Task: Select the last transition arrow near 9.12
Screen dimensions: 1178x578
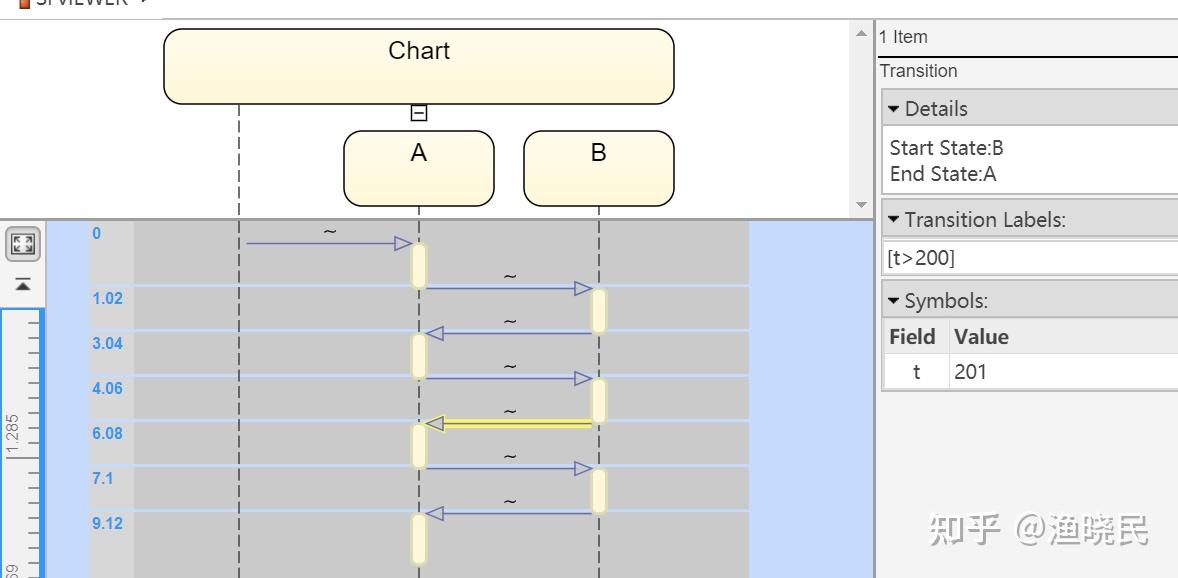Action: pyautogui.click(x=510, y=514)
